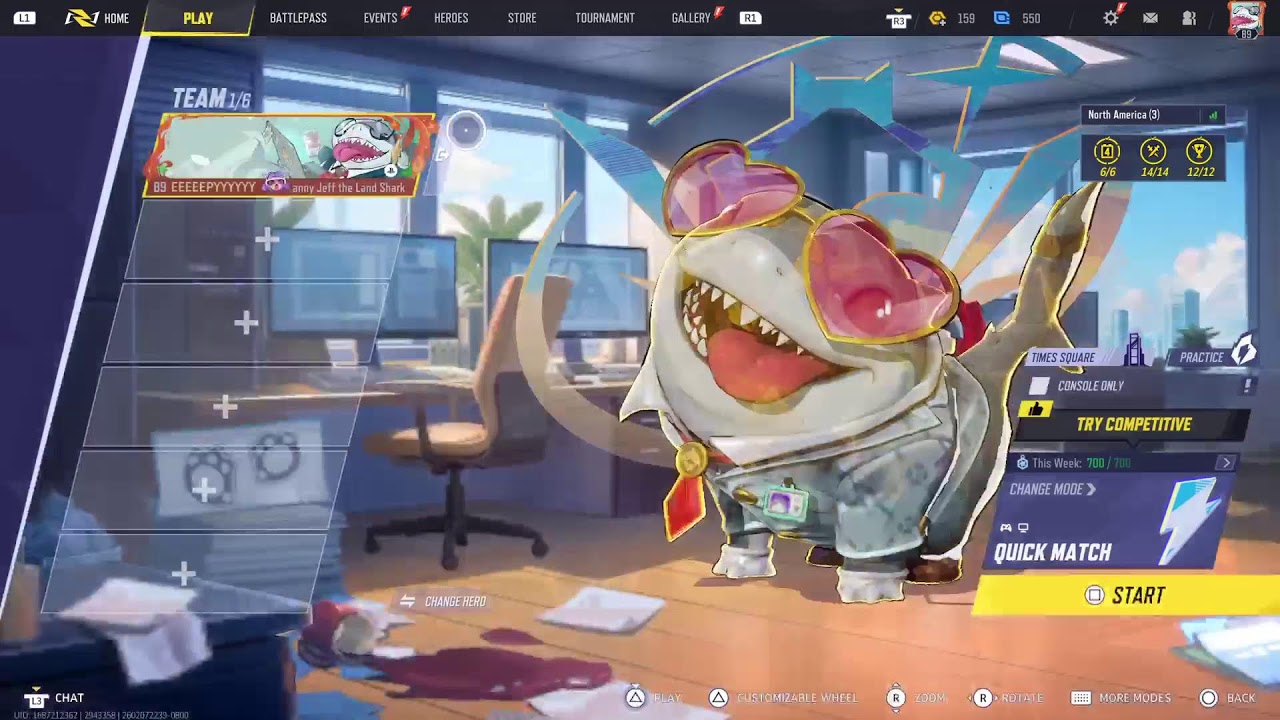Click the lightning bolt Quick Match emblem
The height and width of the screenshot is (720, 1280).
click(1190, 521)
